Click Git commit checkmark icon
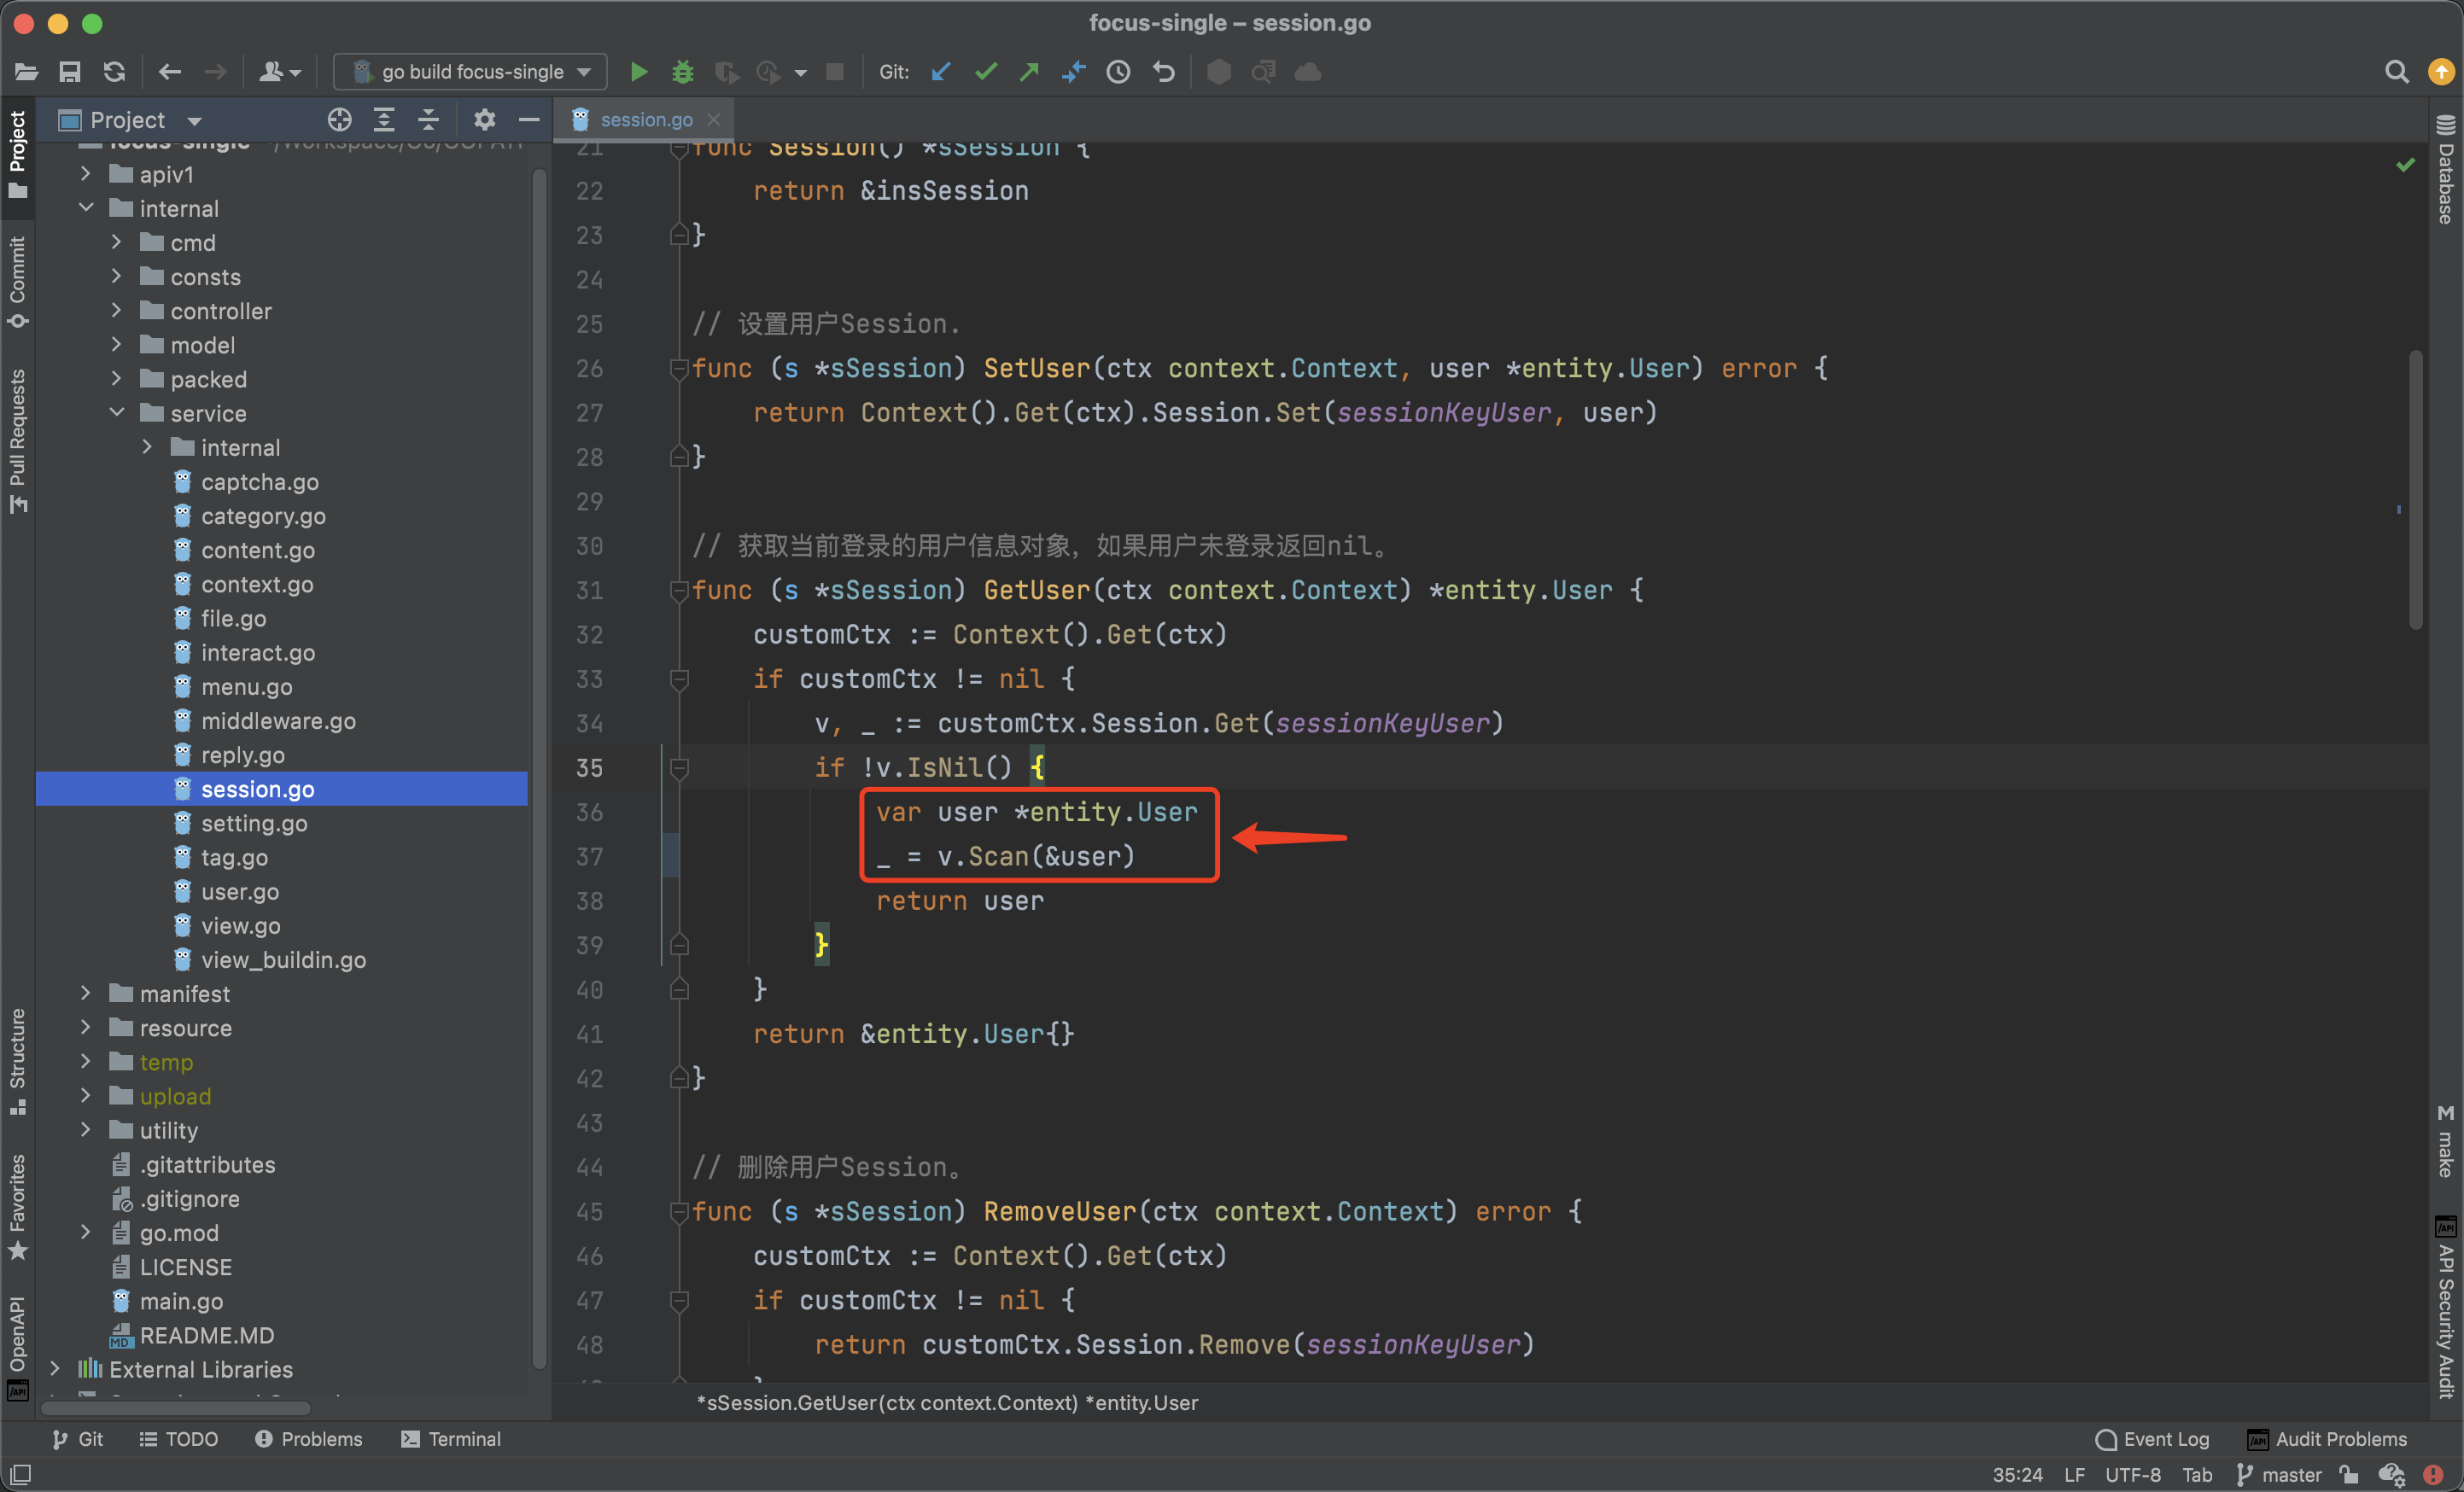The width and height of the screenshot is (2464, 1492). point(985,72)
